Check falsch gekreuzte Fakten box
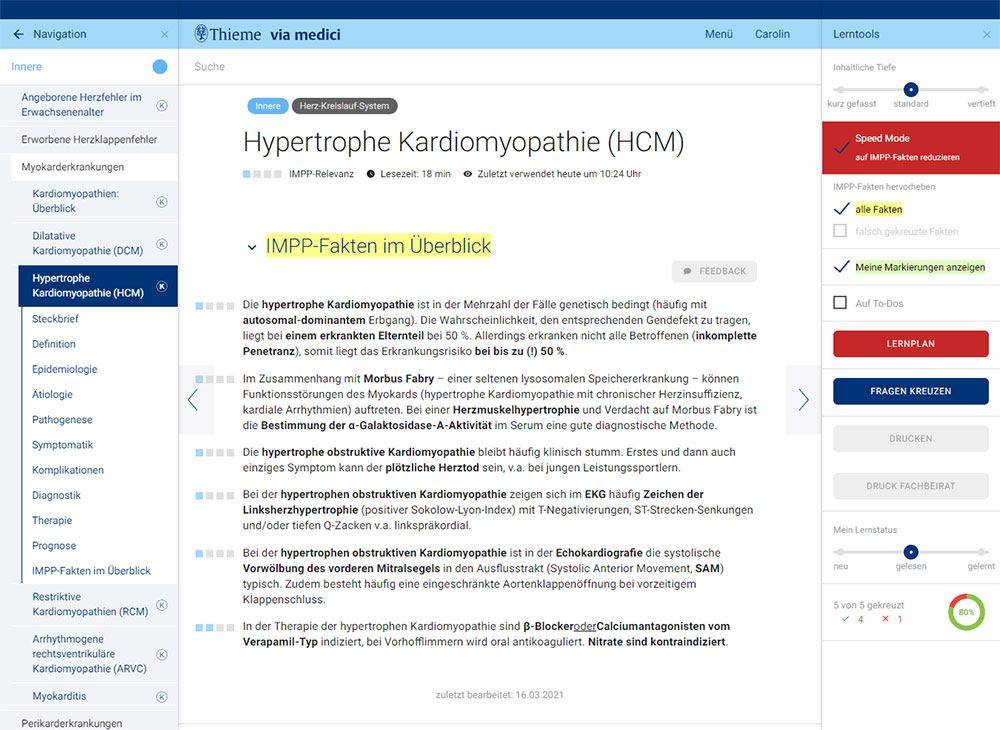 [x=840, y=231]
